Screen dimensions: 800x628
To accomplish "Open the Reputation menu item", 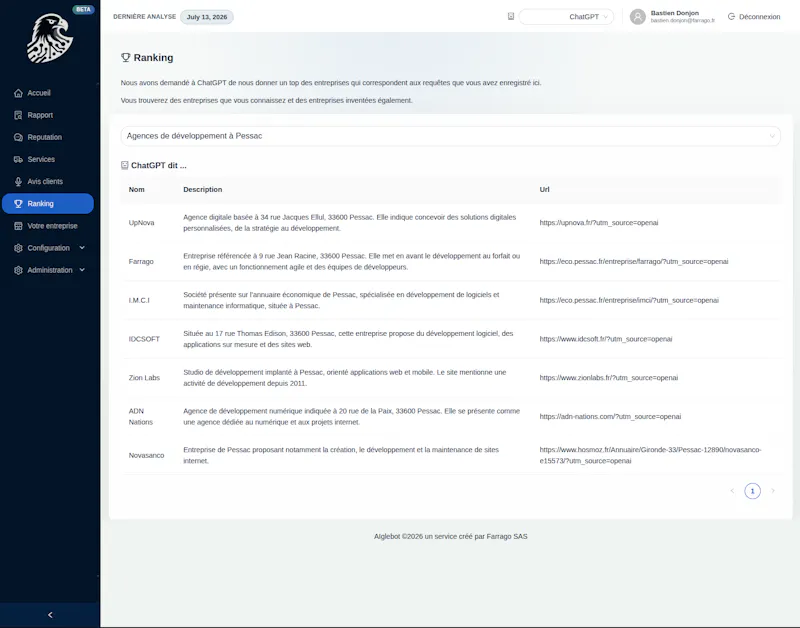I will point(48,137).
